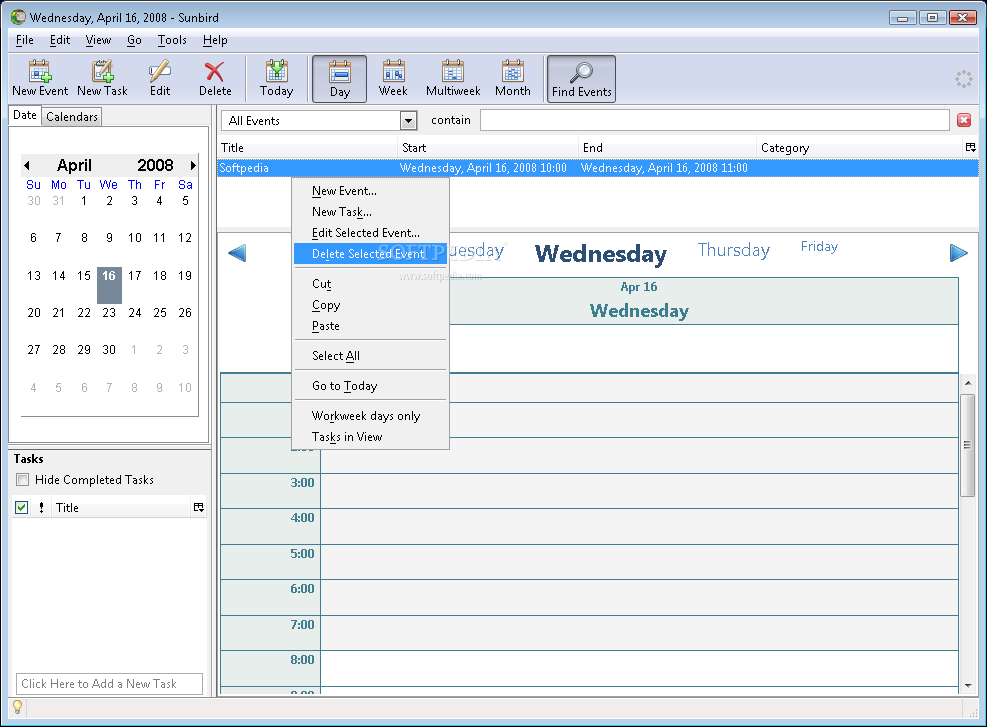Image resolution: width=987 pixels, height=727 pixels.
Task: Open the File menu
Action: coord(25,40)
